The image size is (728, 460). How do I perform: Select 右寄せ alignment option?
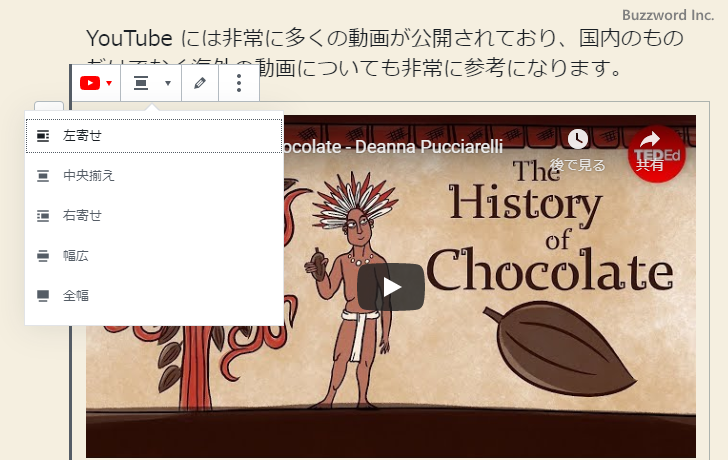click(x=154, y=215)
